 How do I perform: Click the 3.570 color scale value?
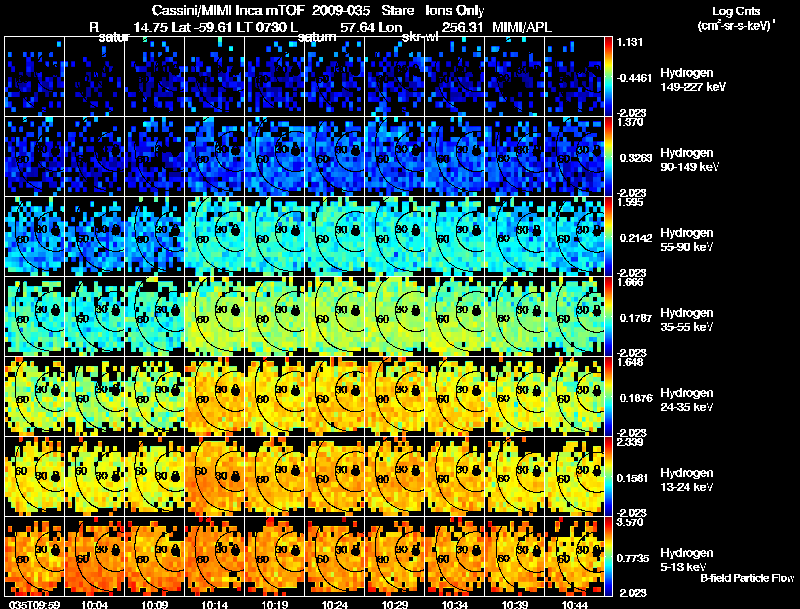coord(630,522)
